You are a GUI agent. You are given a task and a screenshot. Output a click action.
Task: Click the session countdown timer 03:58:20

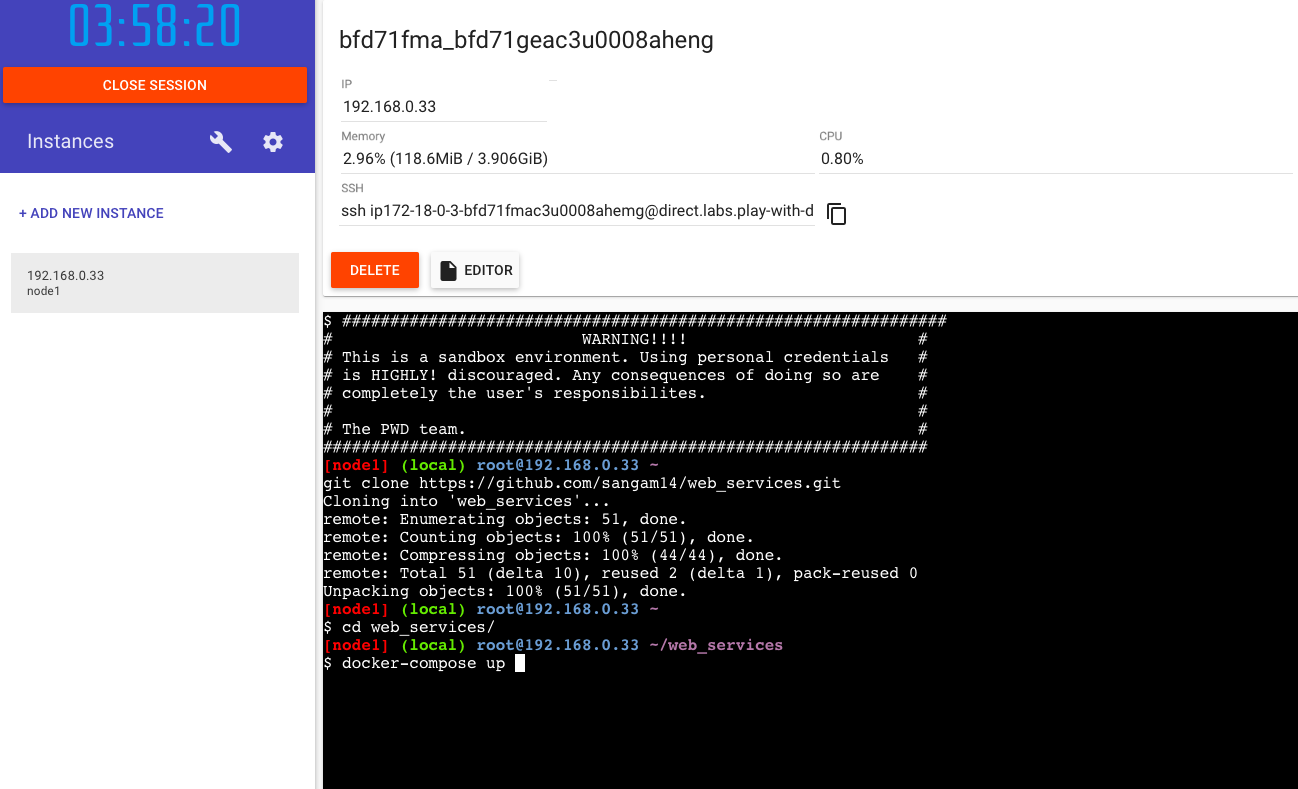(x=155, y=27)
